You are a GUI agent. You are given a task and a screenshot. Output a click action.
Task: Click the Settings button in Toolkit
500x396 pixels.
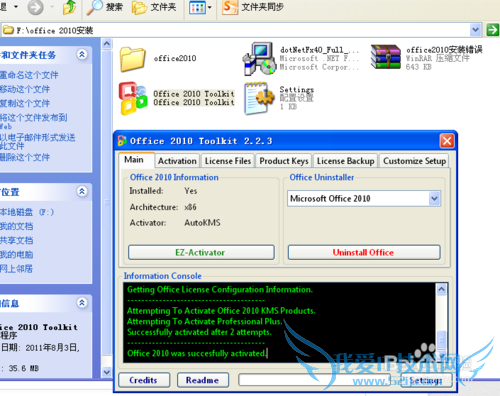[426, 380]
